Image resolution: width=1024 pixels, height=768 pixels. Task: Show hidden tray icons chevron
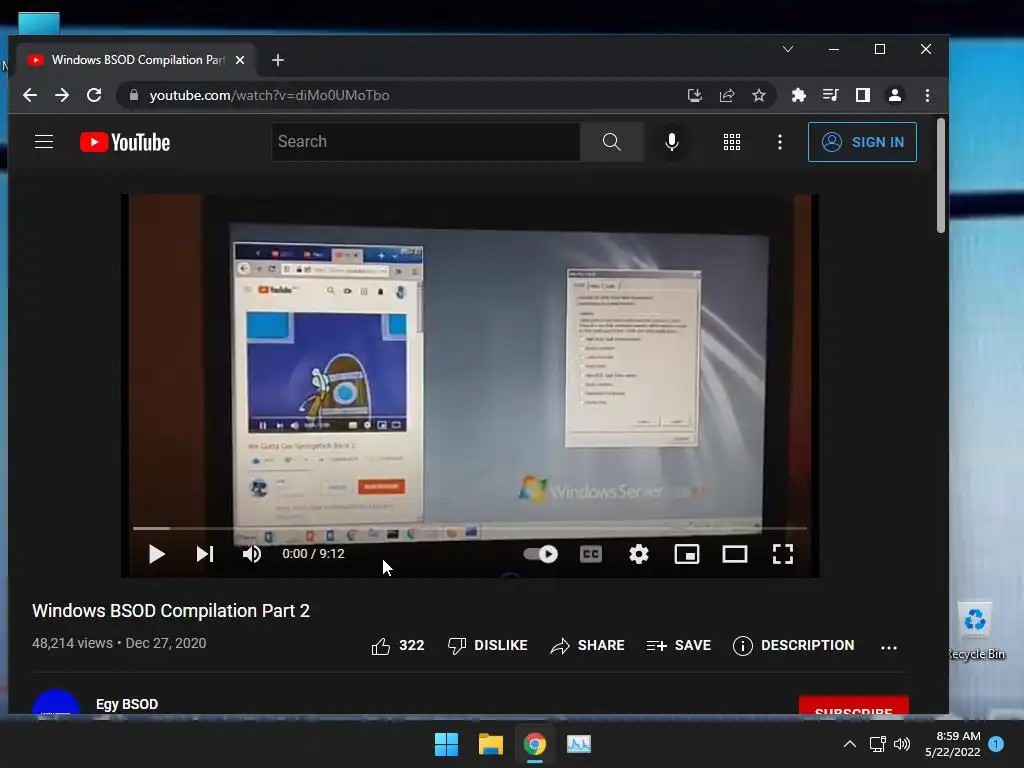850,744
